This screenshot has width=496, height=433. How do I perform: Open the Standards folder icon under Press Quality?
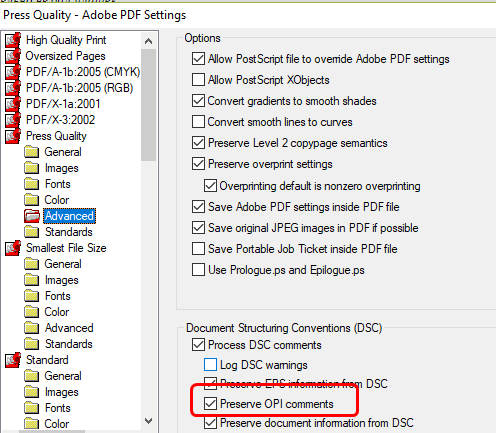tap(32, 232)
